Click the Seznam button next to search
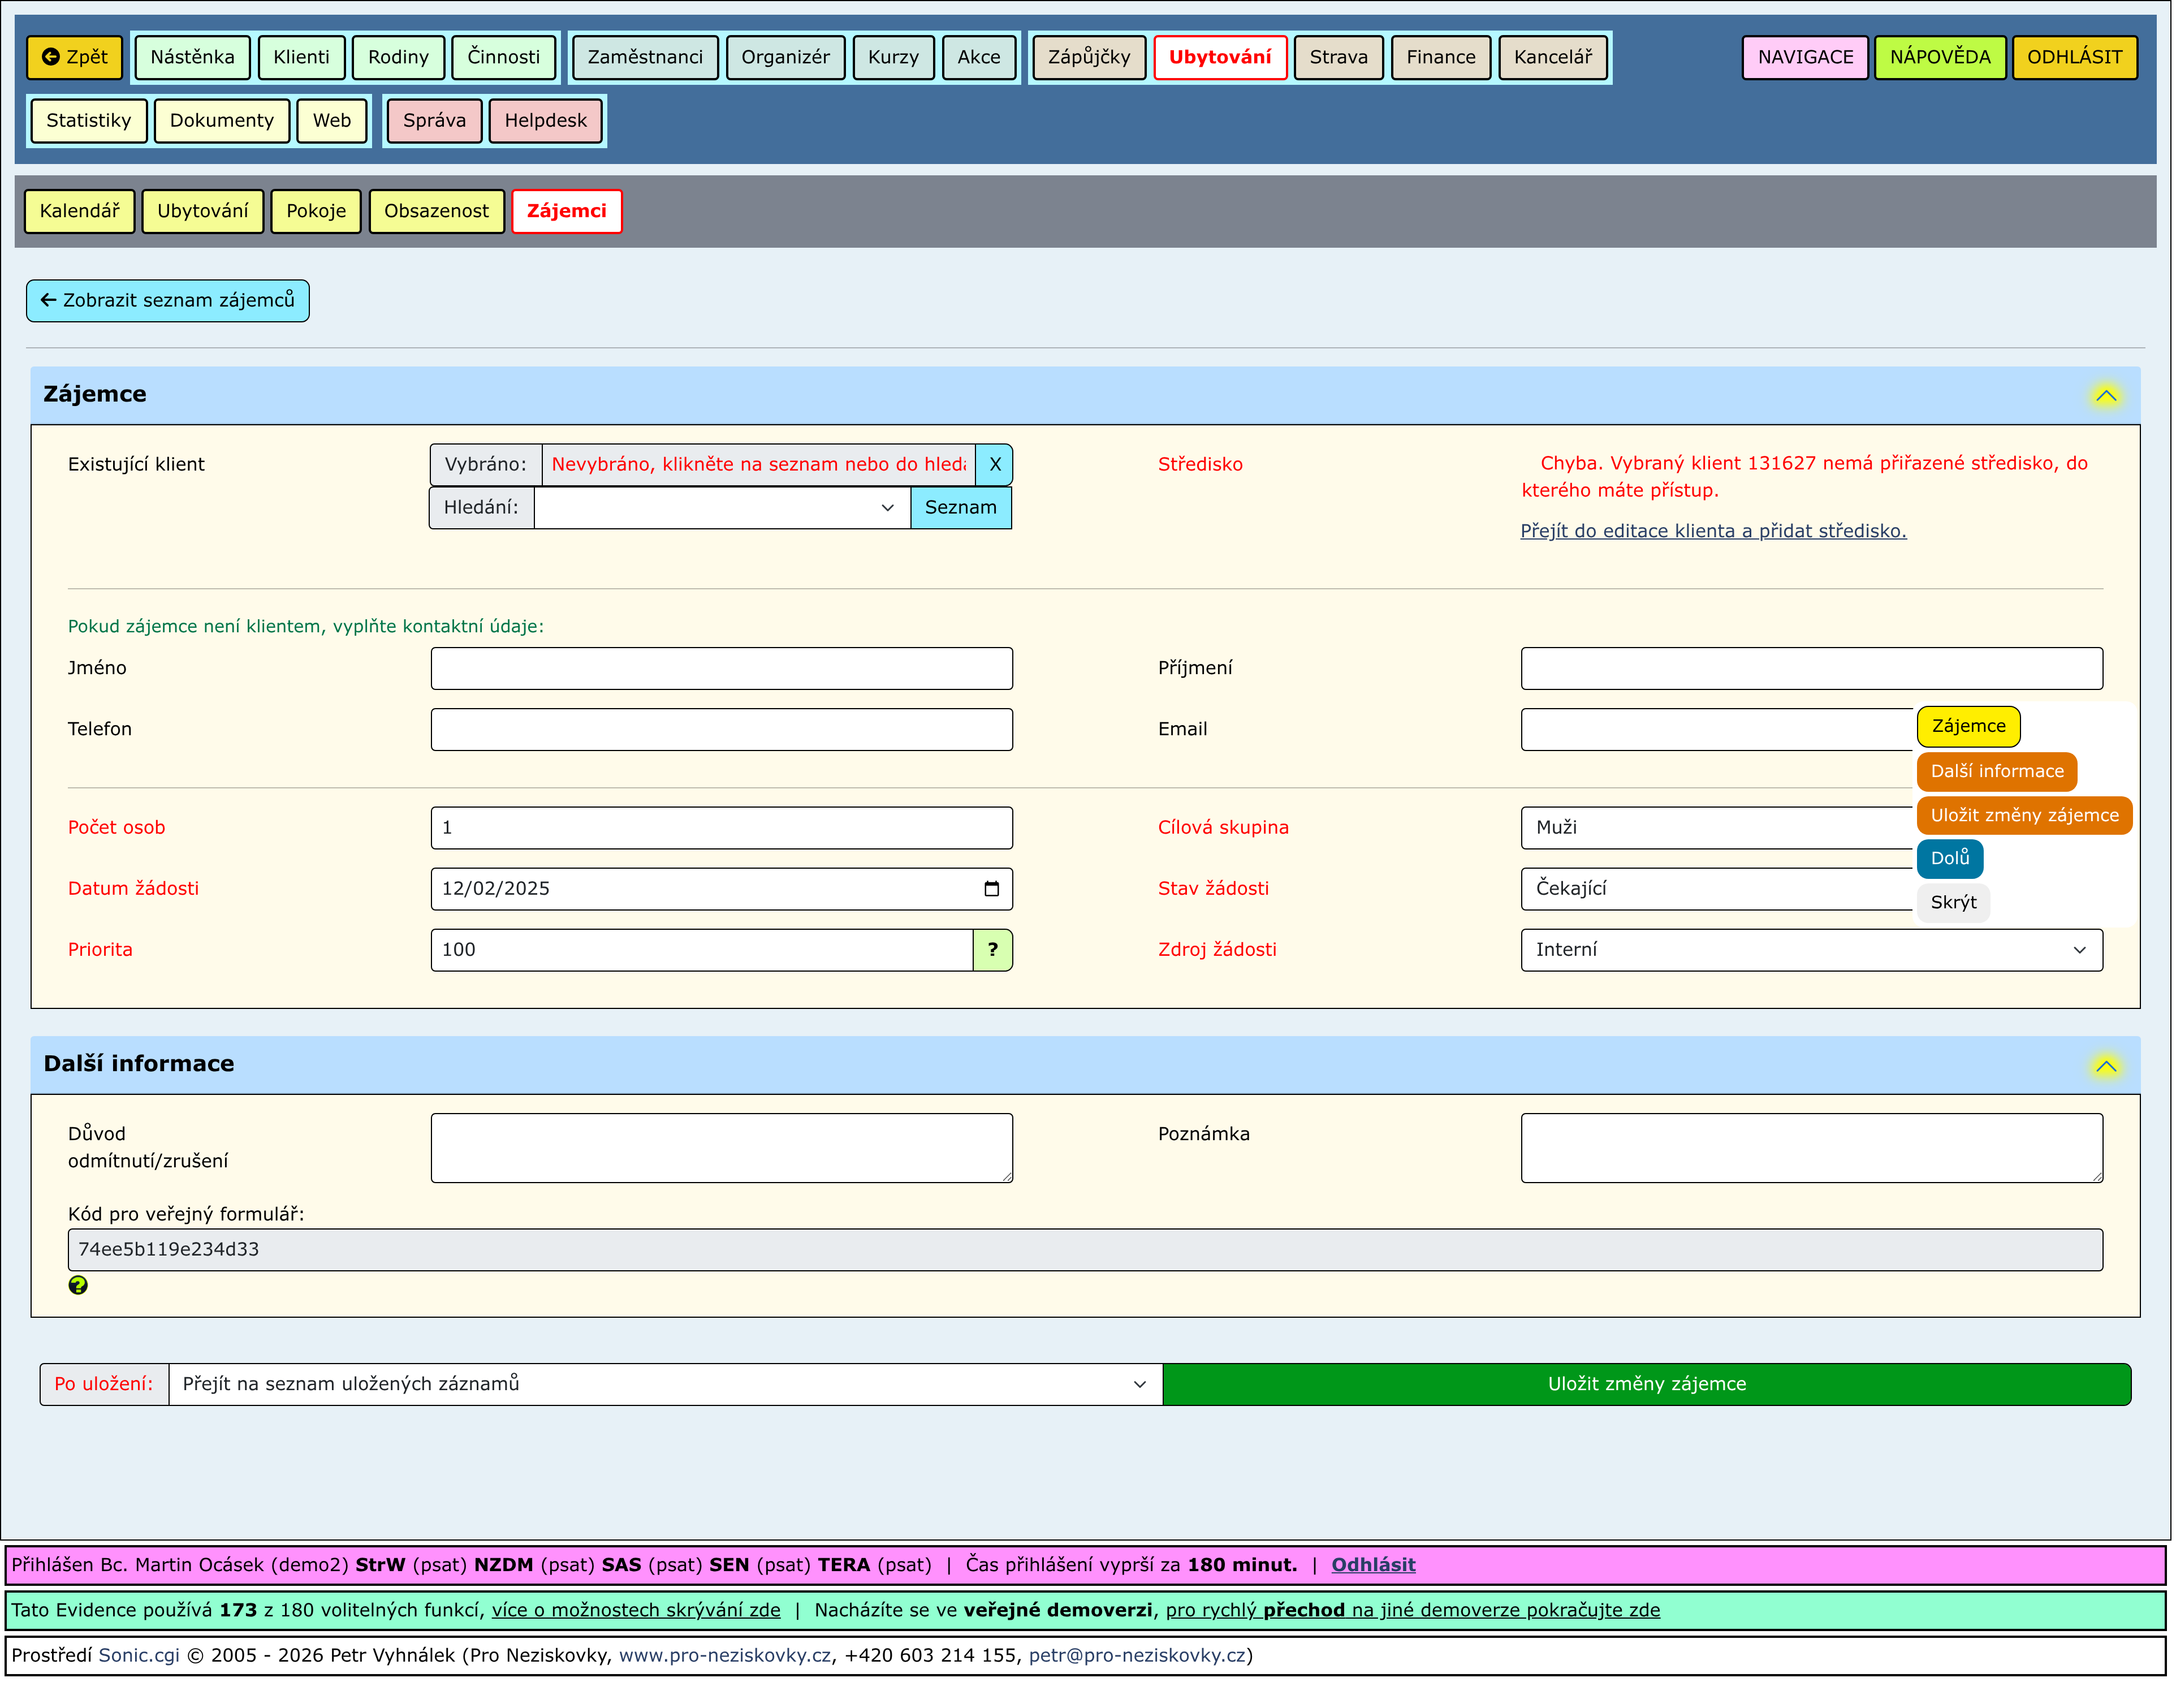 click(x=961, y=508)
